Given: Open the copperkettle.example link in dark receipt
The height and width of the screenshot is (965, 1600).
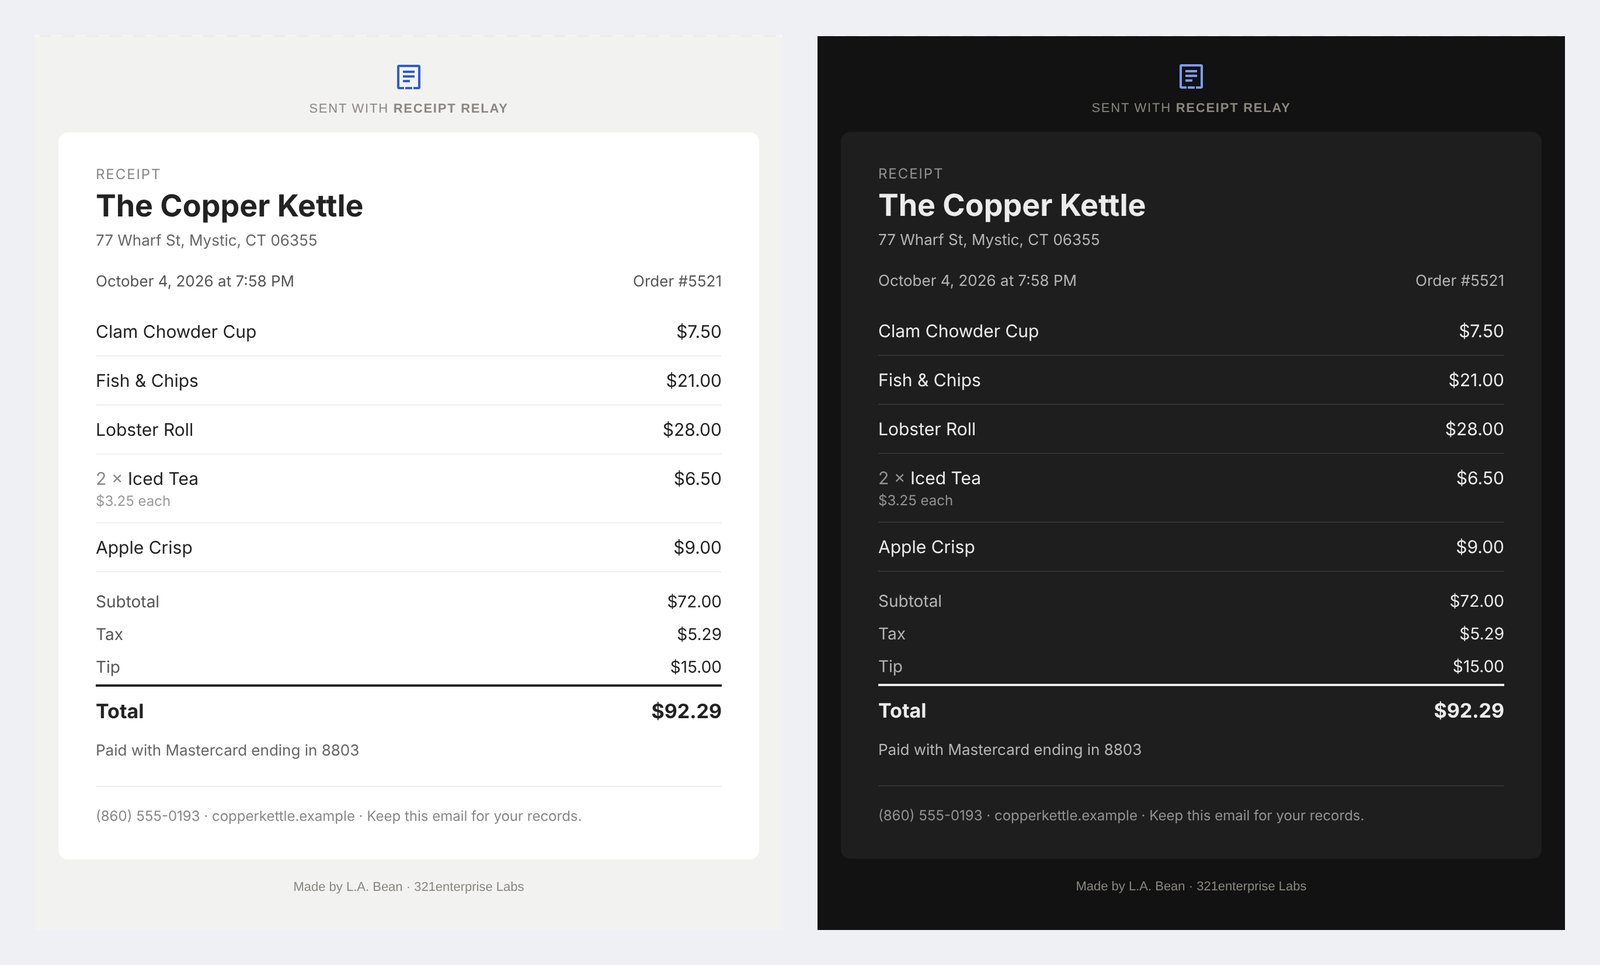Looking at the screenshot, I should pyautogui.click(x=1066, y=815).
